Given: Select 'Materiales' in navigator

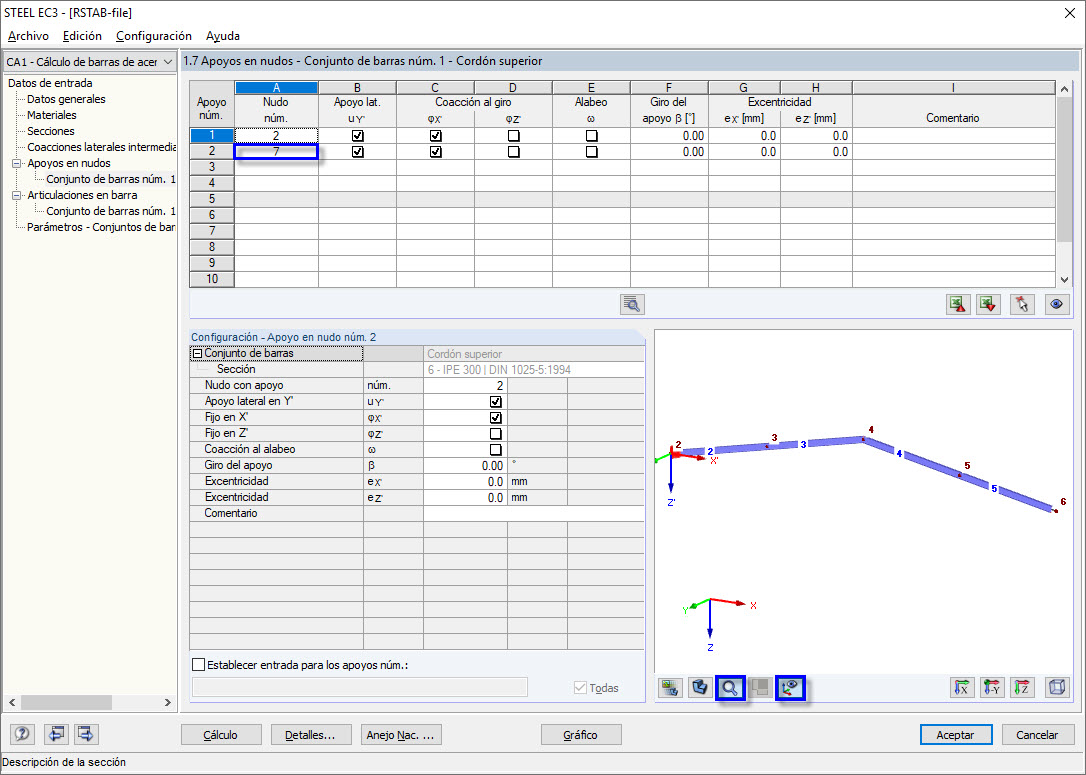Looking at the screenshot, I should coord(52,115).
